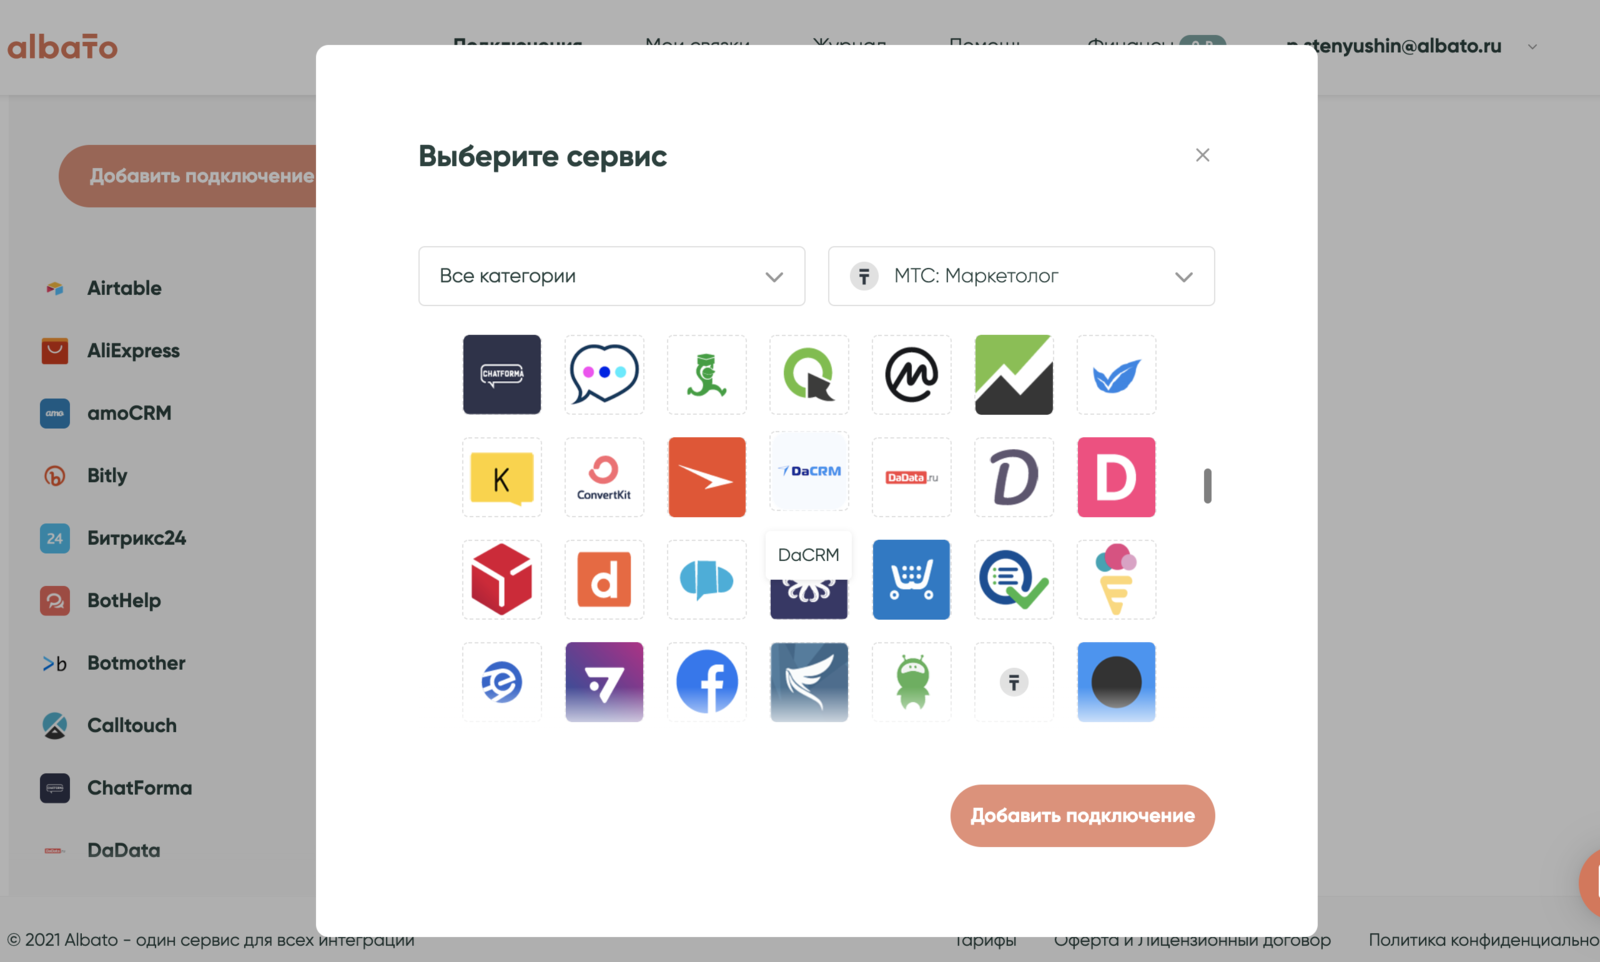Viewport: 1600px width, 962px height.
Task: Click the service grid scrollbar handle
Action: (1207, 486)
